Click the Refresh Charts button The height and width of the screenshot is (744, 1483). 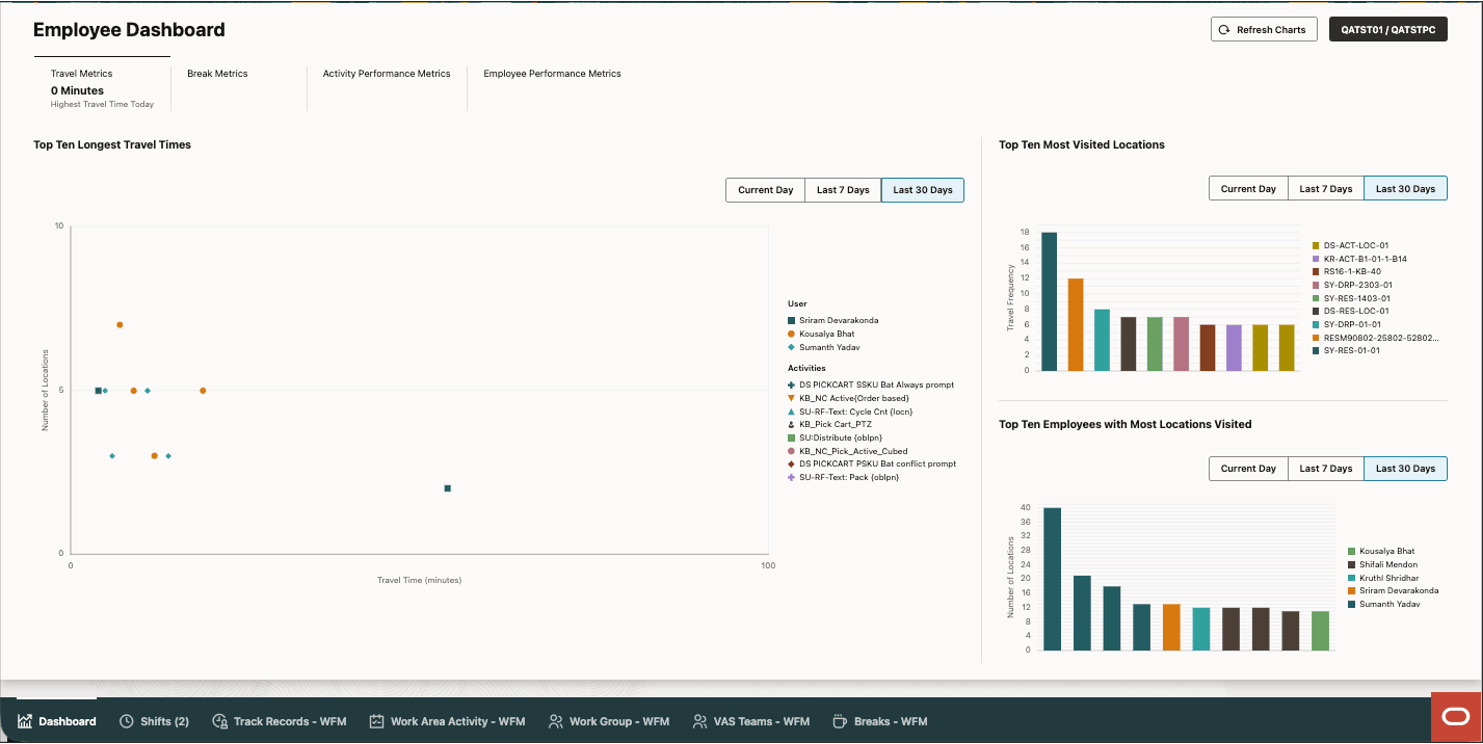point(1263,30)
